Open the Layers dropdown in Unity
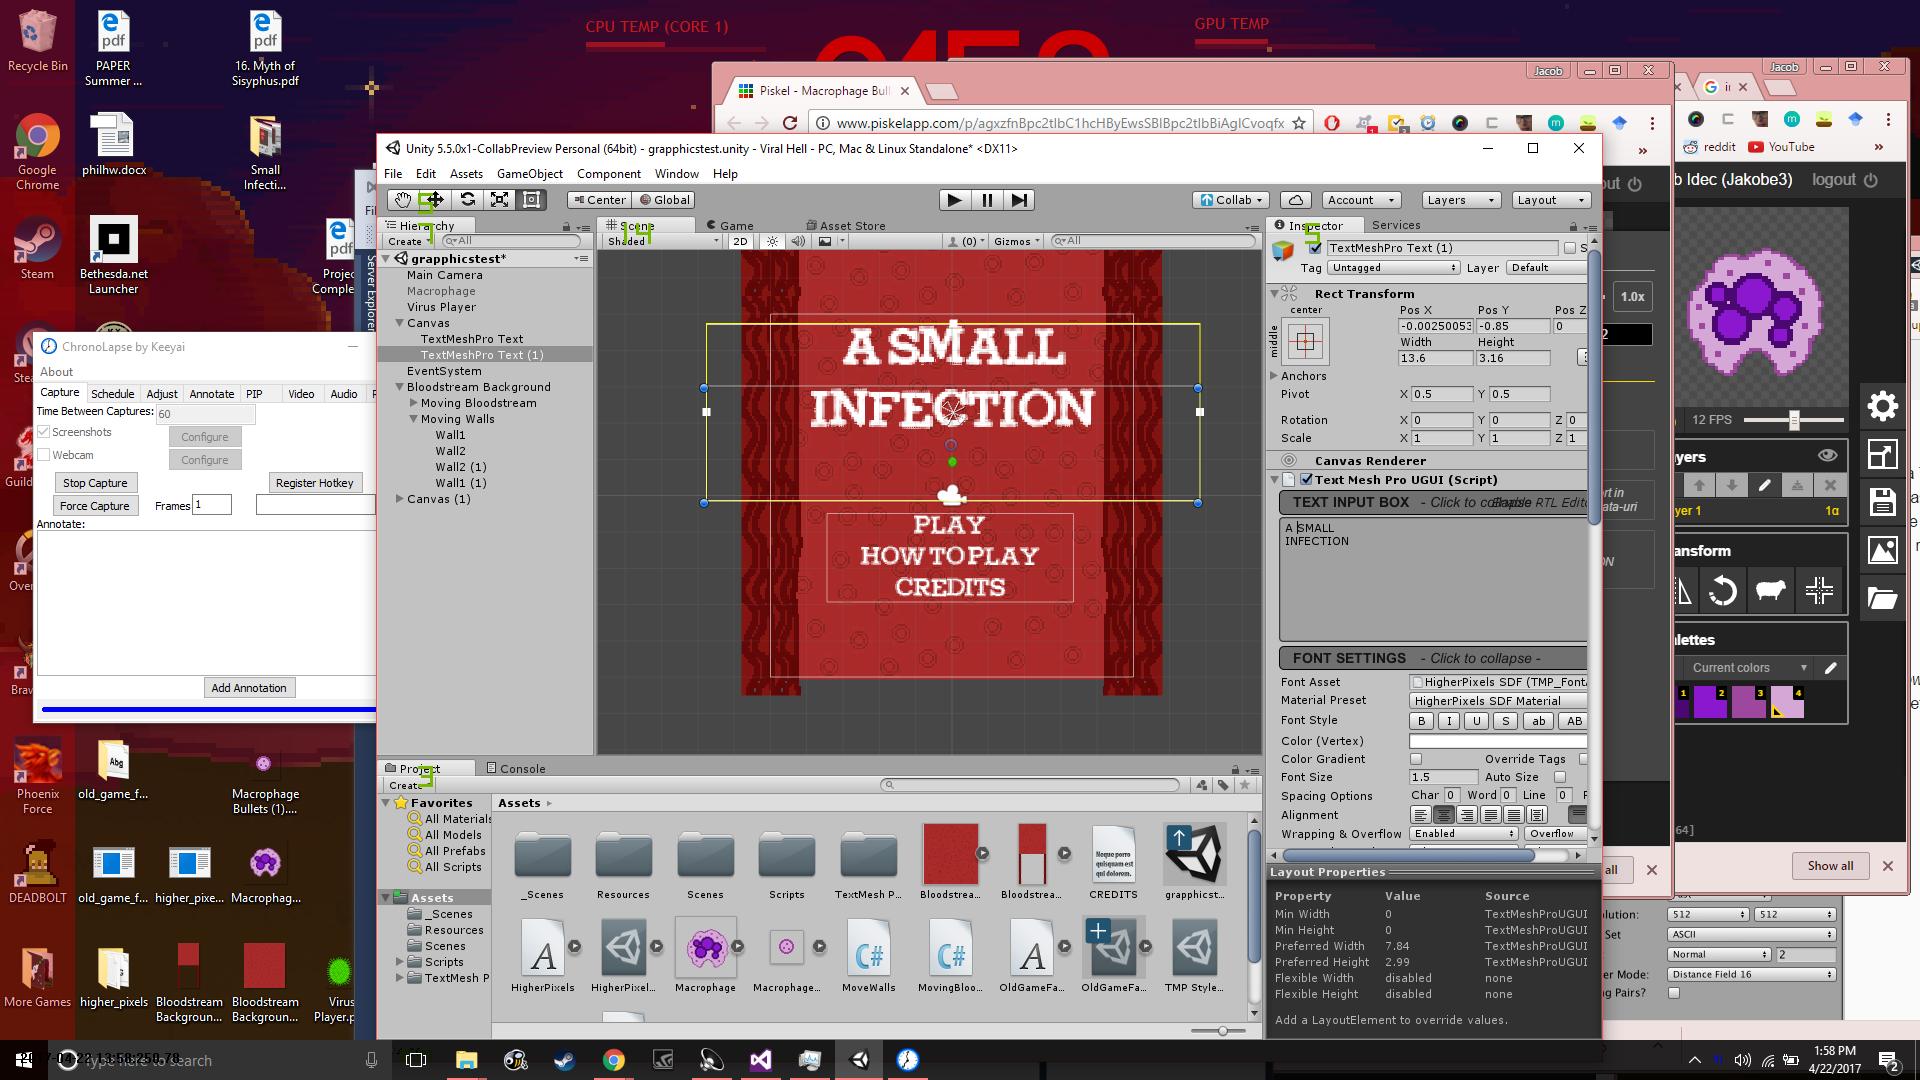 point(1460,200)
